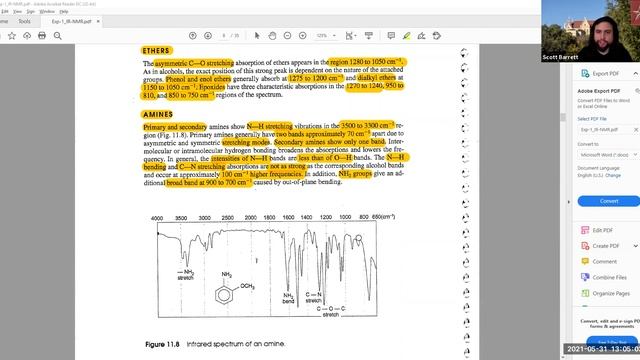Viewport: 640px width, 360px height.
Task: Switch to the Tools tab
Action: coord(24,21)
